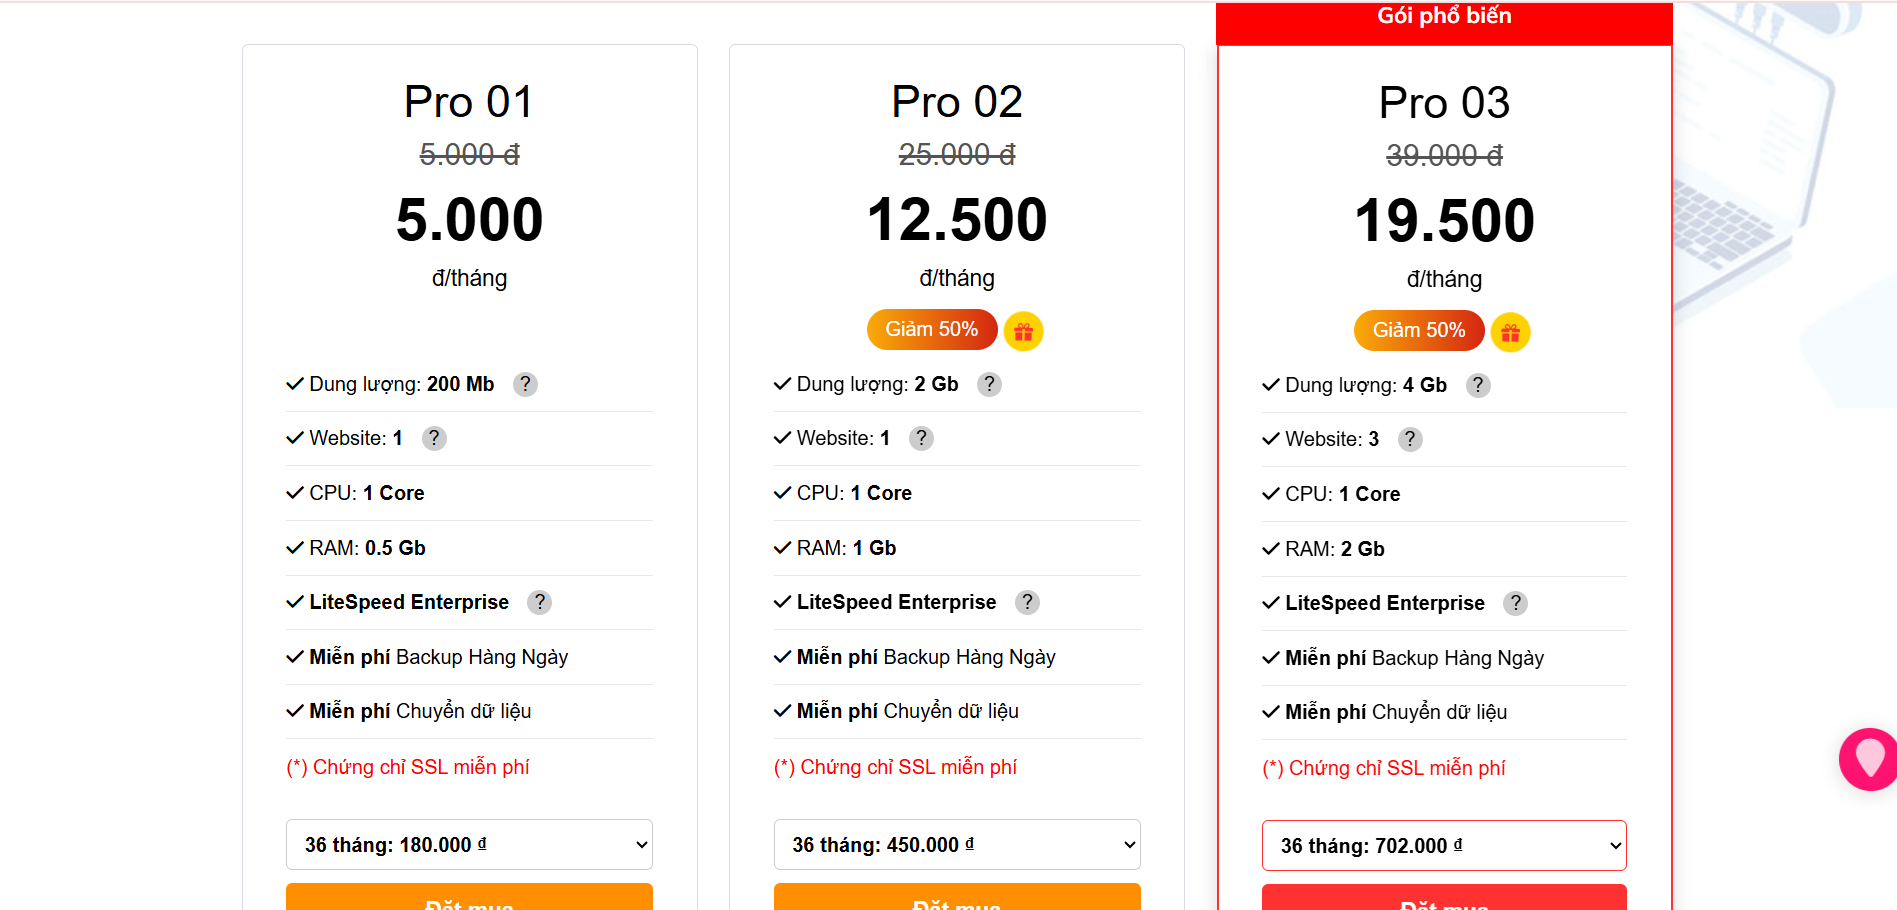This screenshot has height=910, width=1897.
Task: Click the gift icon on Pro 02 plan
Action: pos(1023,332)
